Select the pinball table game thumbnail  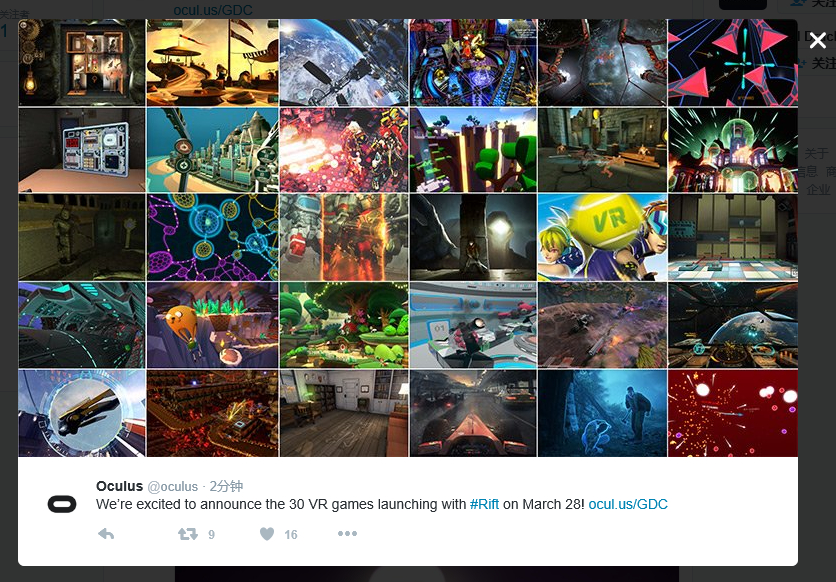473,62
